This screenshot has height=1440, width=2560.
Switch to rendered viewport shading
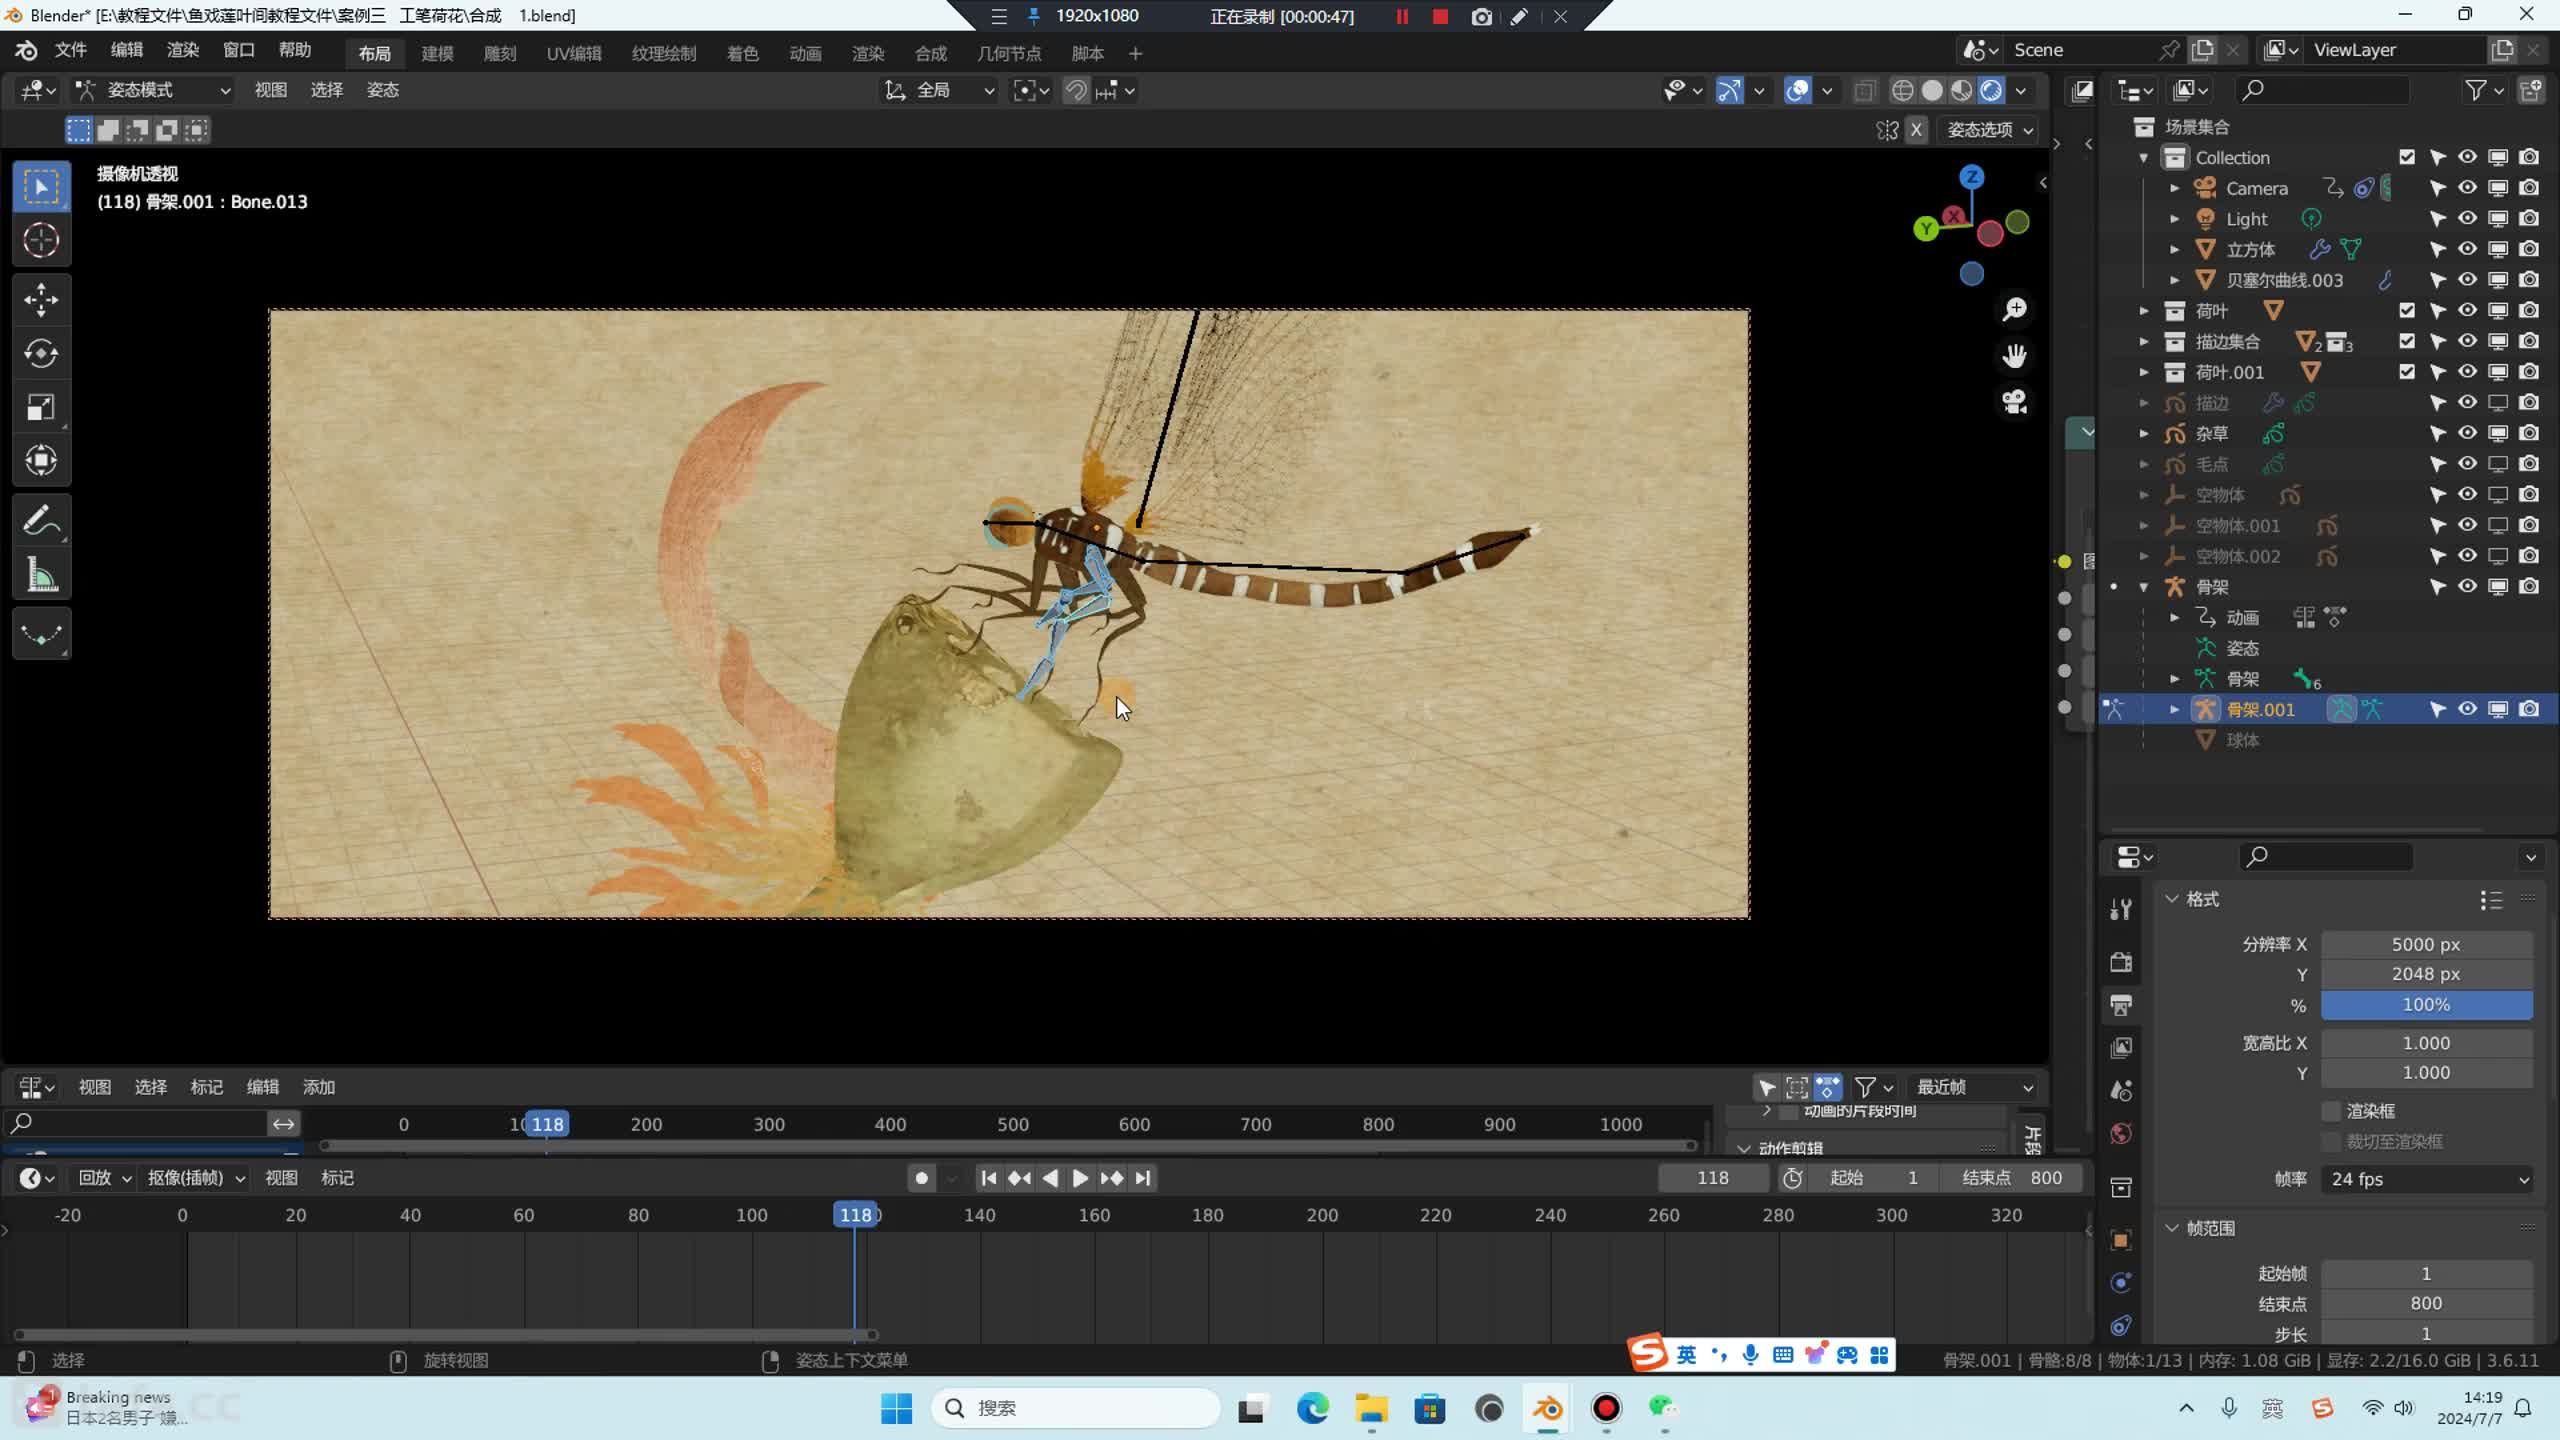(1991, 91)
